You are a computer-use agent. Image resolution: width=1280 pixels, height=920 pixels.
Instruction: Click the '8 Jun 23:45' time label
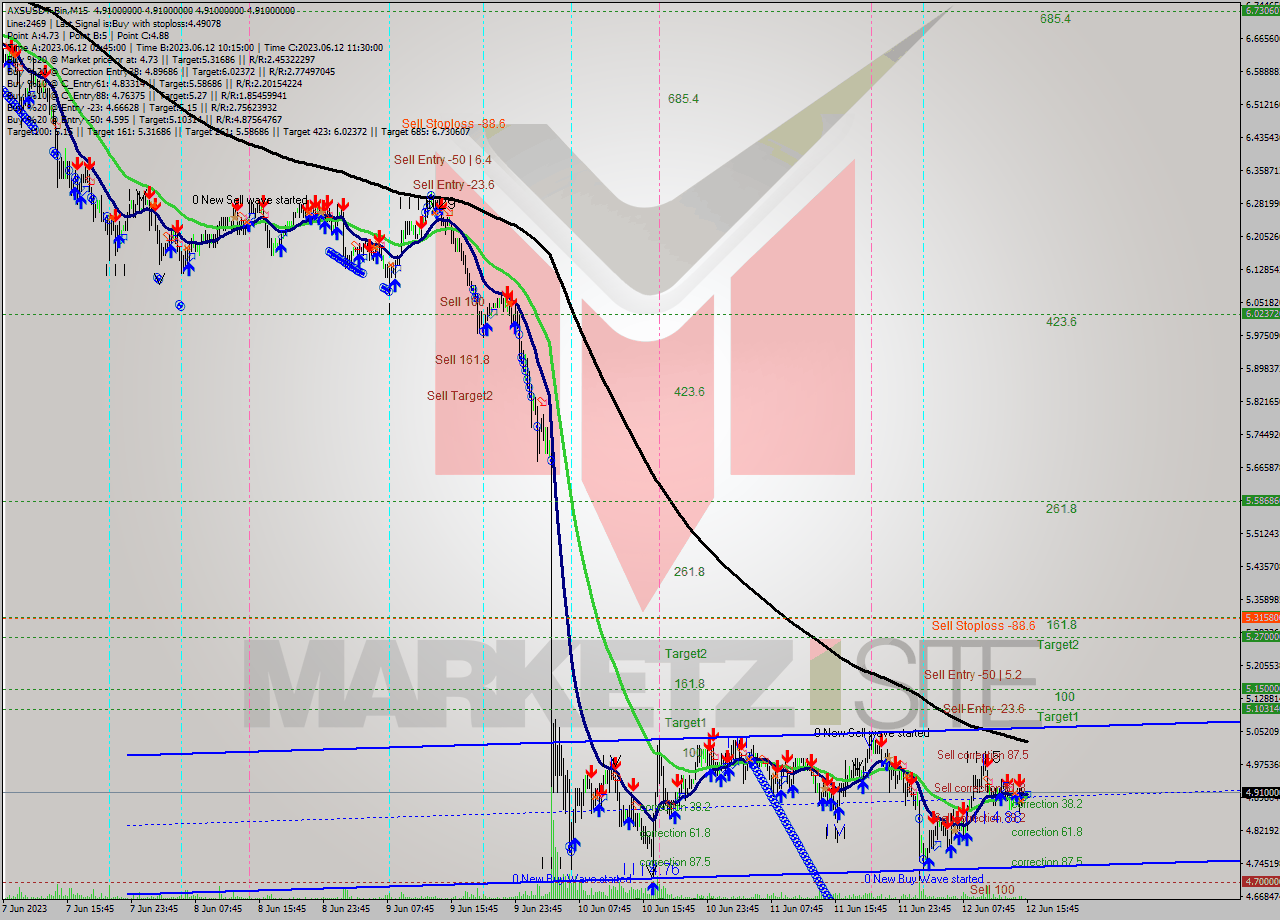click(x=347, y=909)
